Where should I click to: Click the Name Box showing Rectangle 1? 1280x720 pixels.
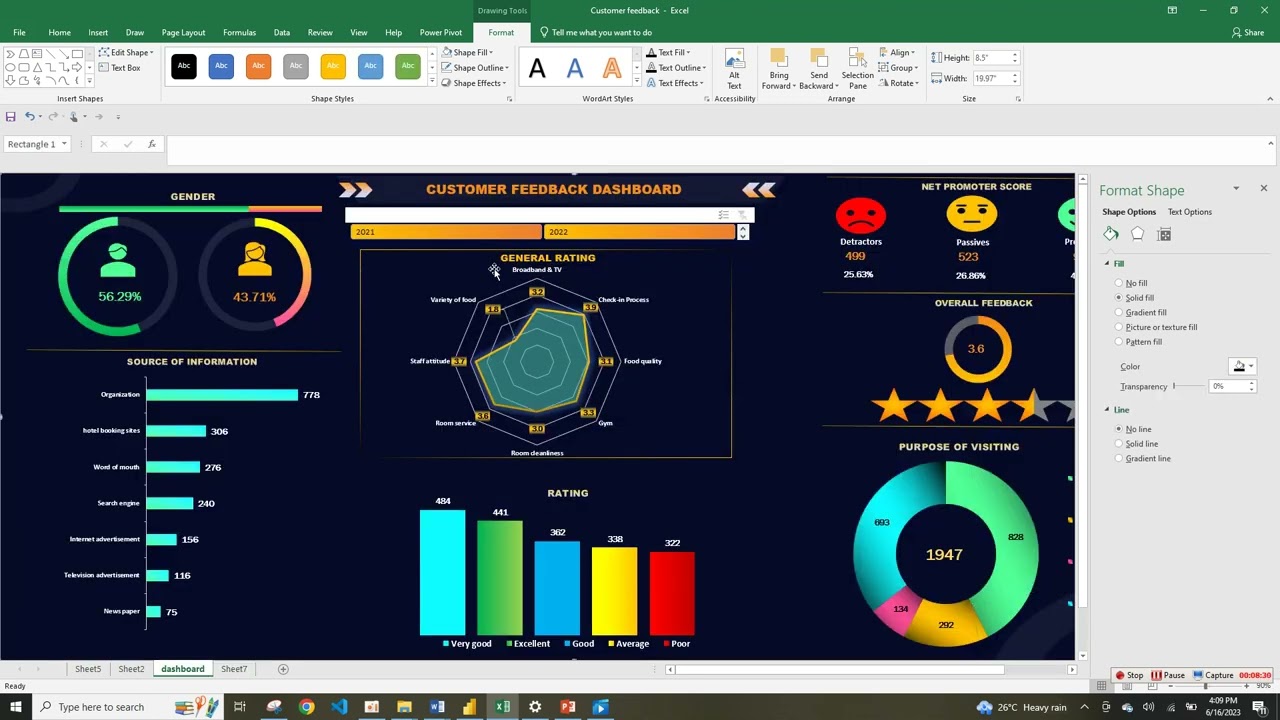pyautogui.click(x=36, y=144)
